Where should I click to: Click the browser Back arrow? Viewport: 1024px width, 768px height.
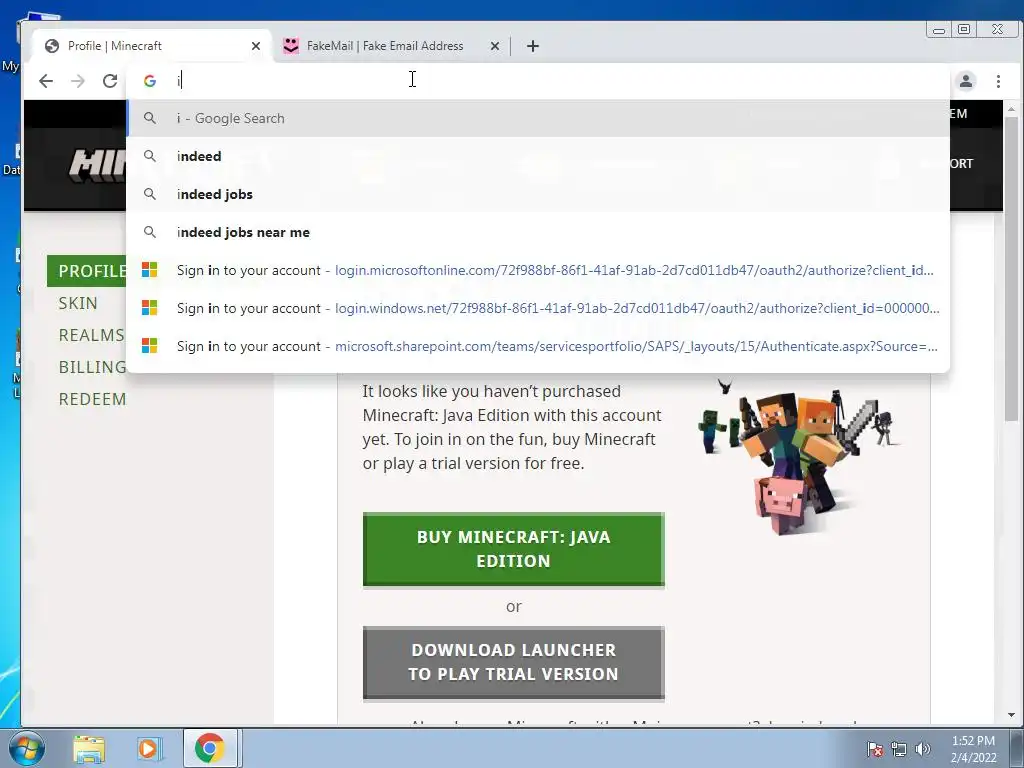click(x=46, y=81)
